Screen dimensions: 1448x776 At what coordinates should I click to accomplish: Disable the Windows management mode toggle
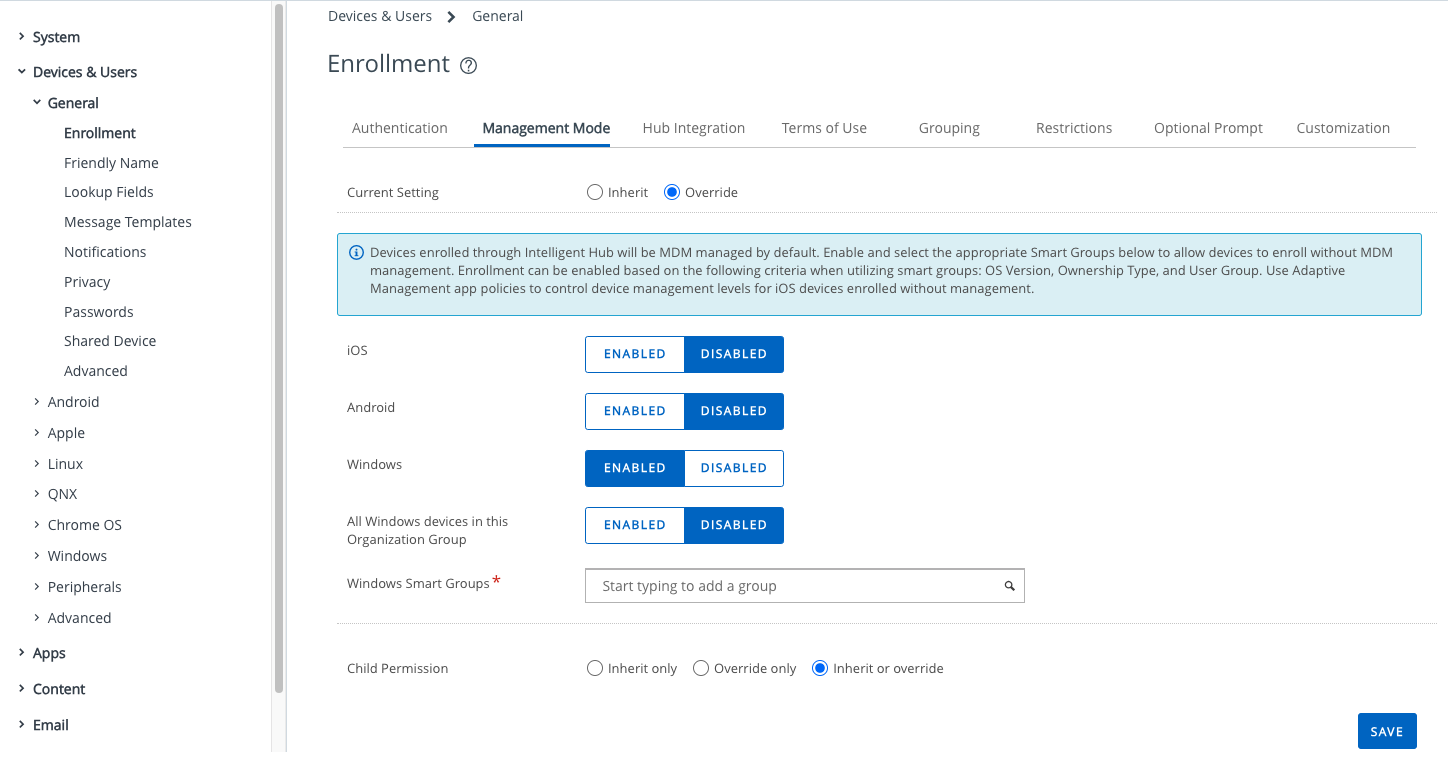point(733,468)
